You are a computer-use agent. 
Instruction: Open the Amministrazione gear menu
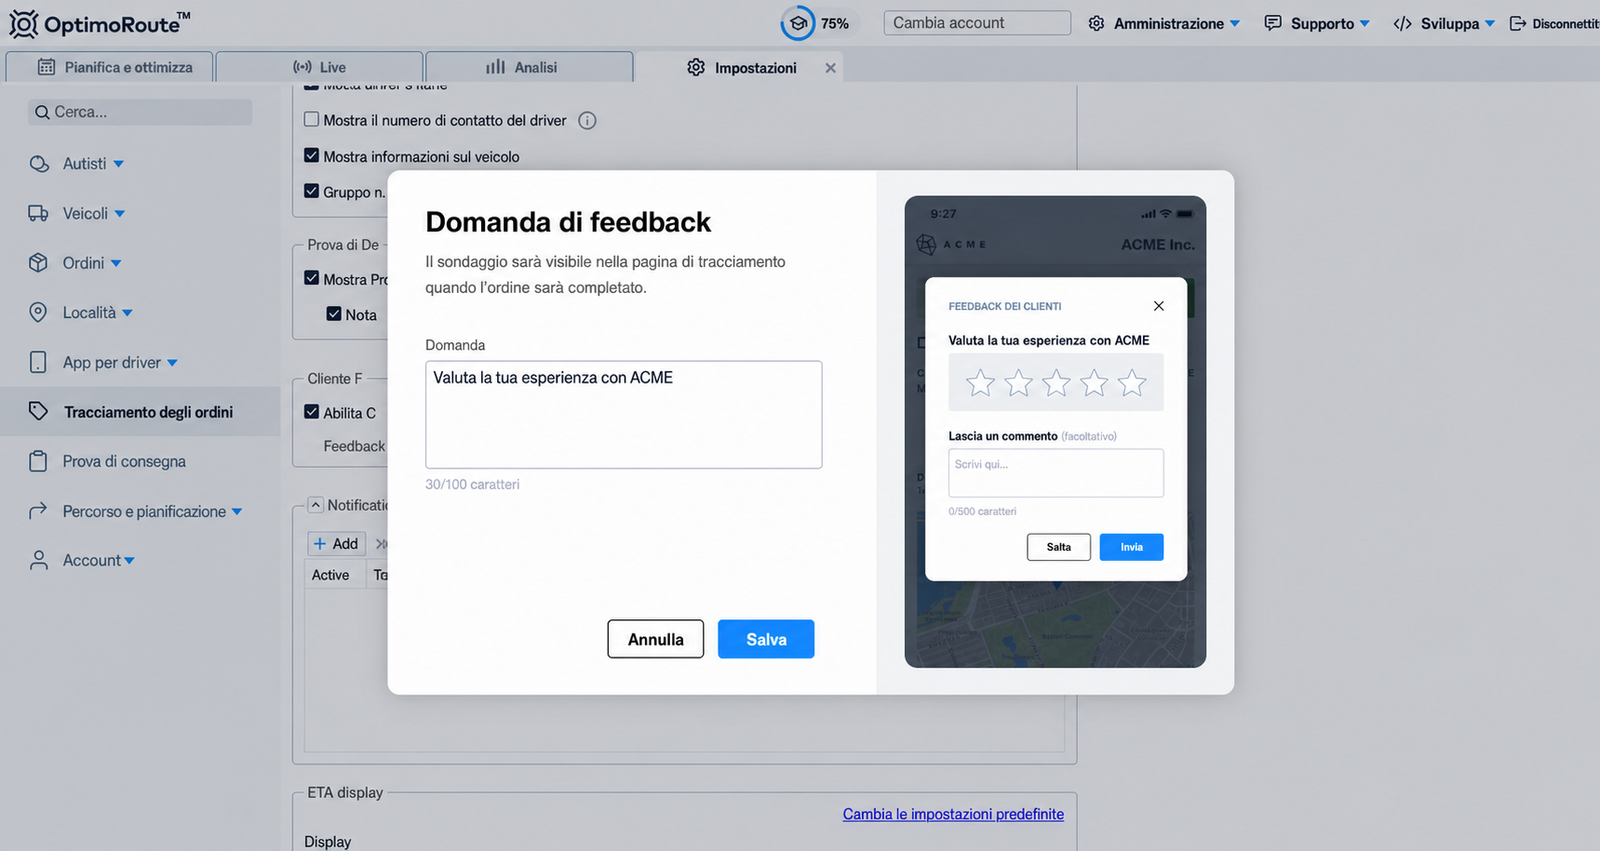tap(1164, 23)
